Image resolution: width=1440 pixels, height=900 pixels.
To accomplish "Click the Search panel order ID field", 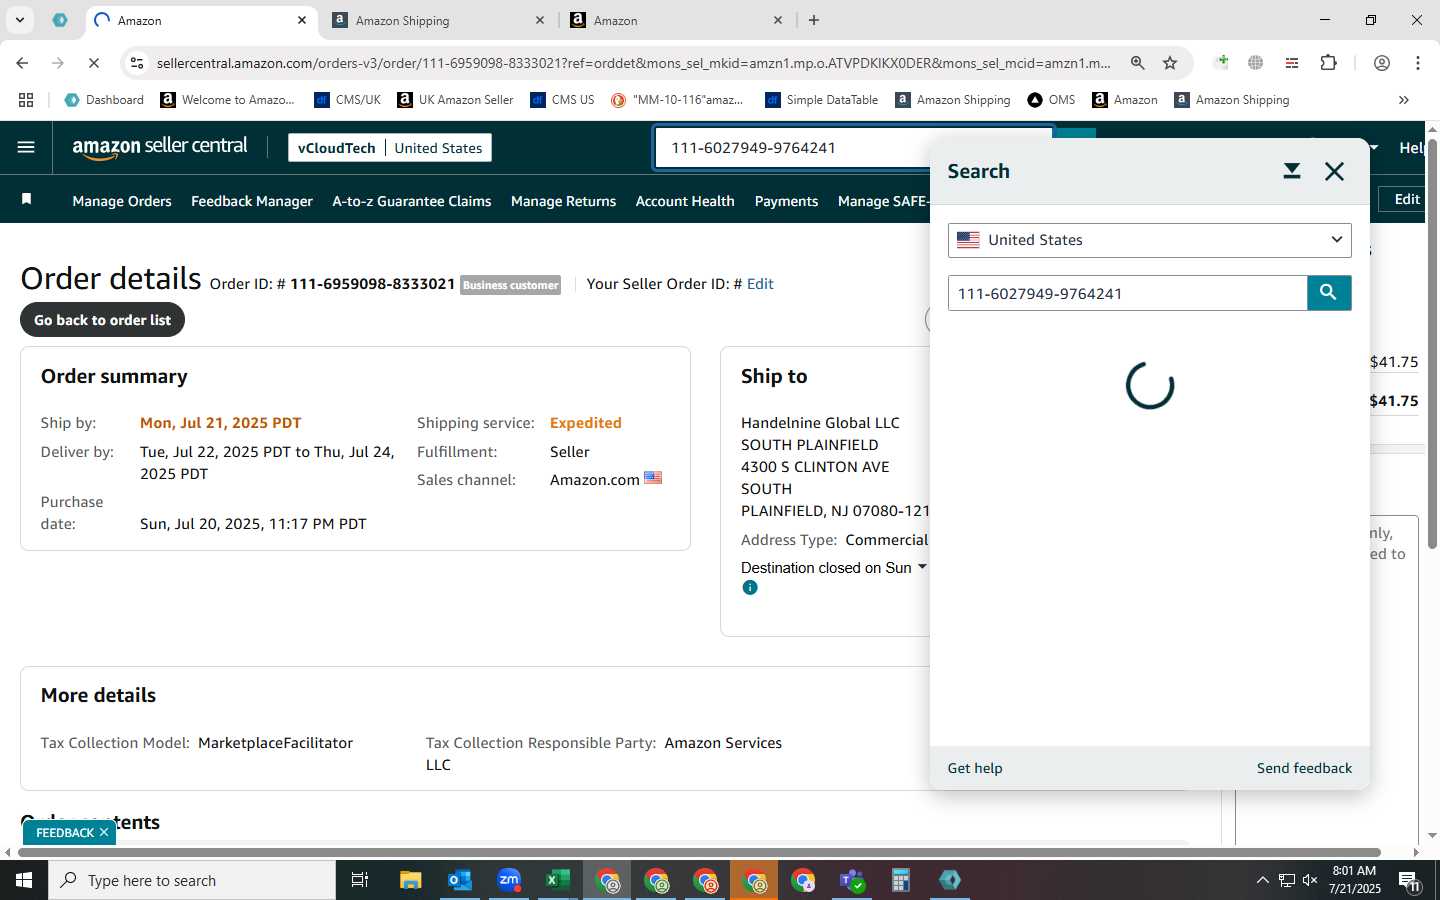I will 1128,293.
